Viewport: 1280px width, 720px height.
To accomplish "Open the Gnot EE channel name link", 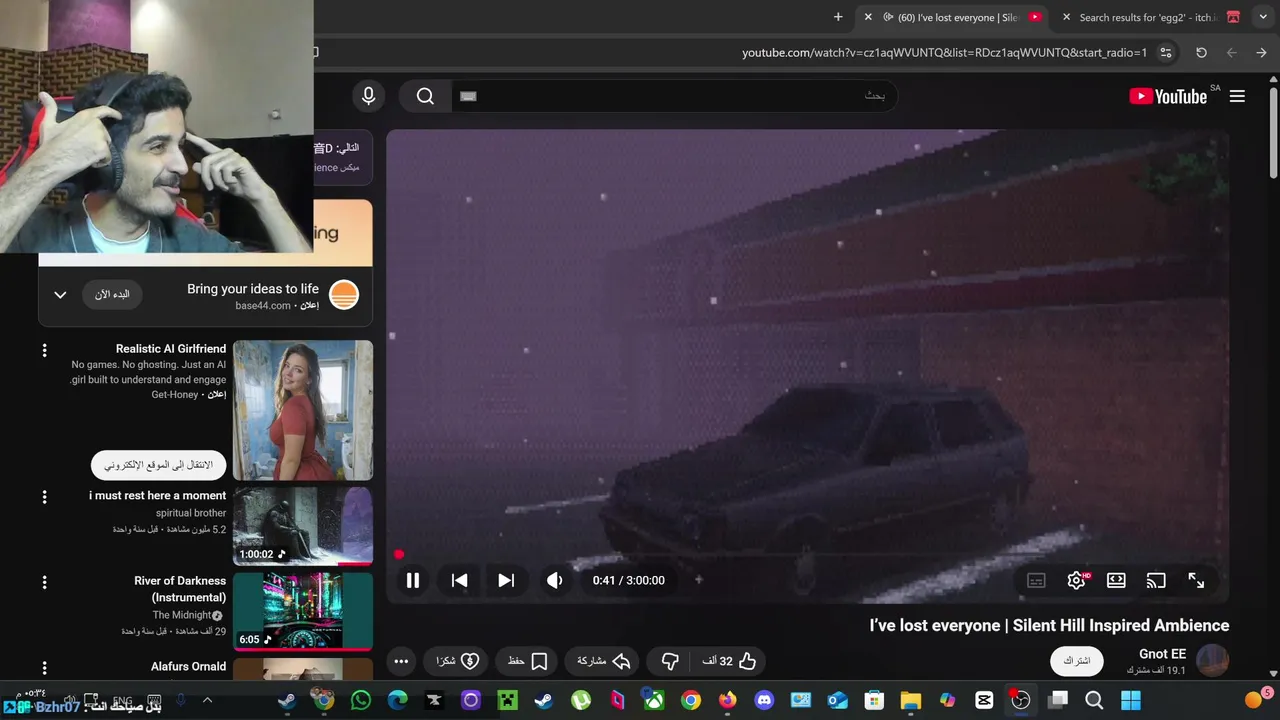I will 1162,654.
